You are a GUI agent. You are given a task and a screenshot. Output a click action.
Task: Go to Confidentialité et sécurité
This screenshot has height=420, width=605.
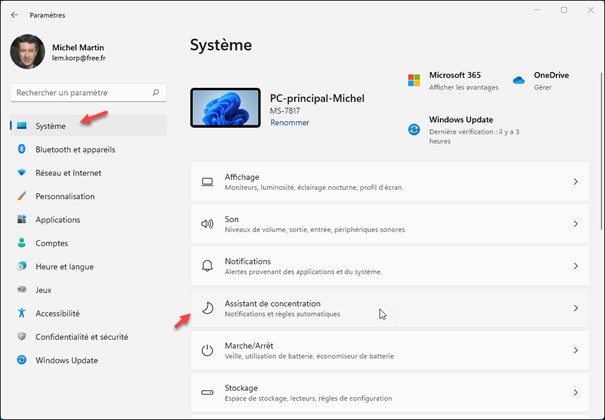[81, 337]
